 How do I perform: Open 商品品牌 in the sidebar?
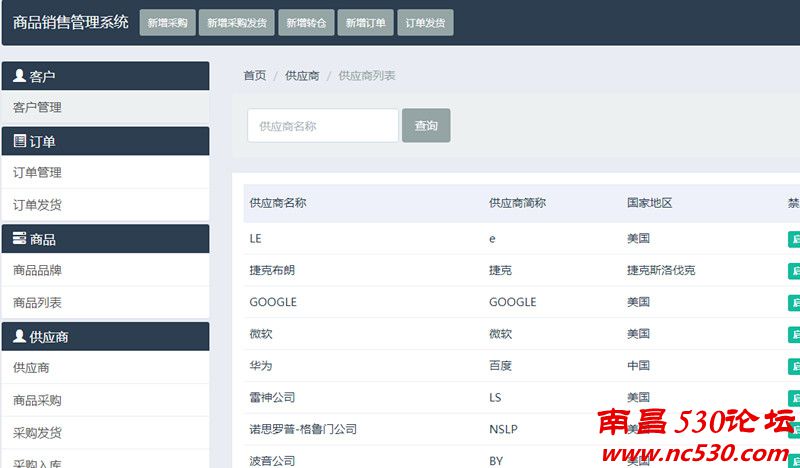click(x=38, y=270)
